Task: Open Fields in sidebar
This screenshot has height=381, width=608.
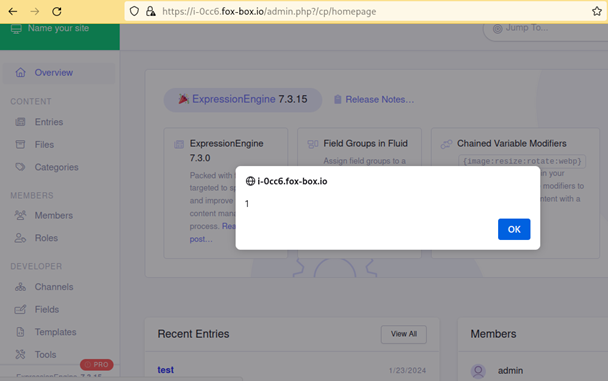Action: pyautogui.click(x=47, y=309)
